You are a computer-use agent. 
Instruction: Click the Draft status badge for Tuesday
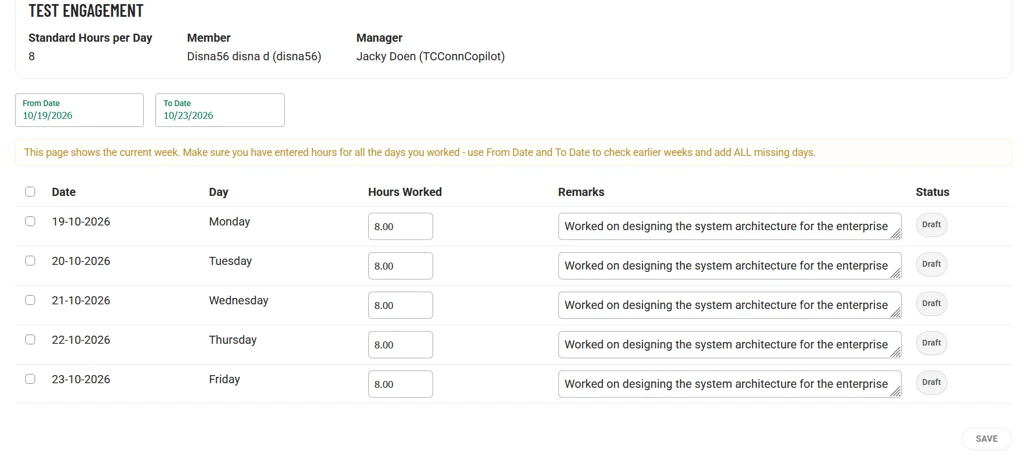(931, 264)
